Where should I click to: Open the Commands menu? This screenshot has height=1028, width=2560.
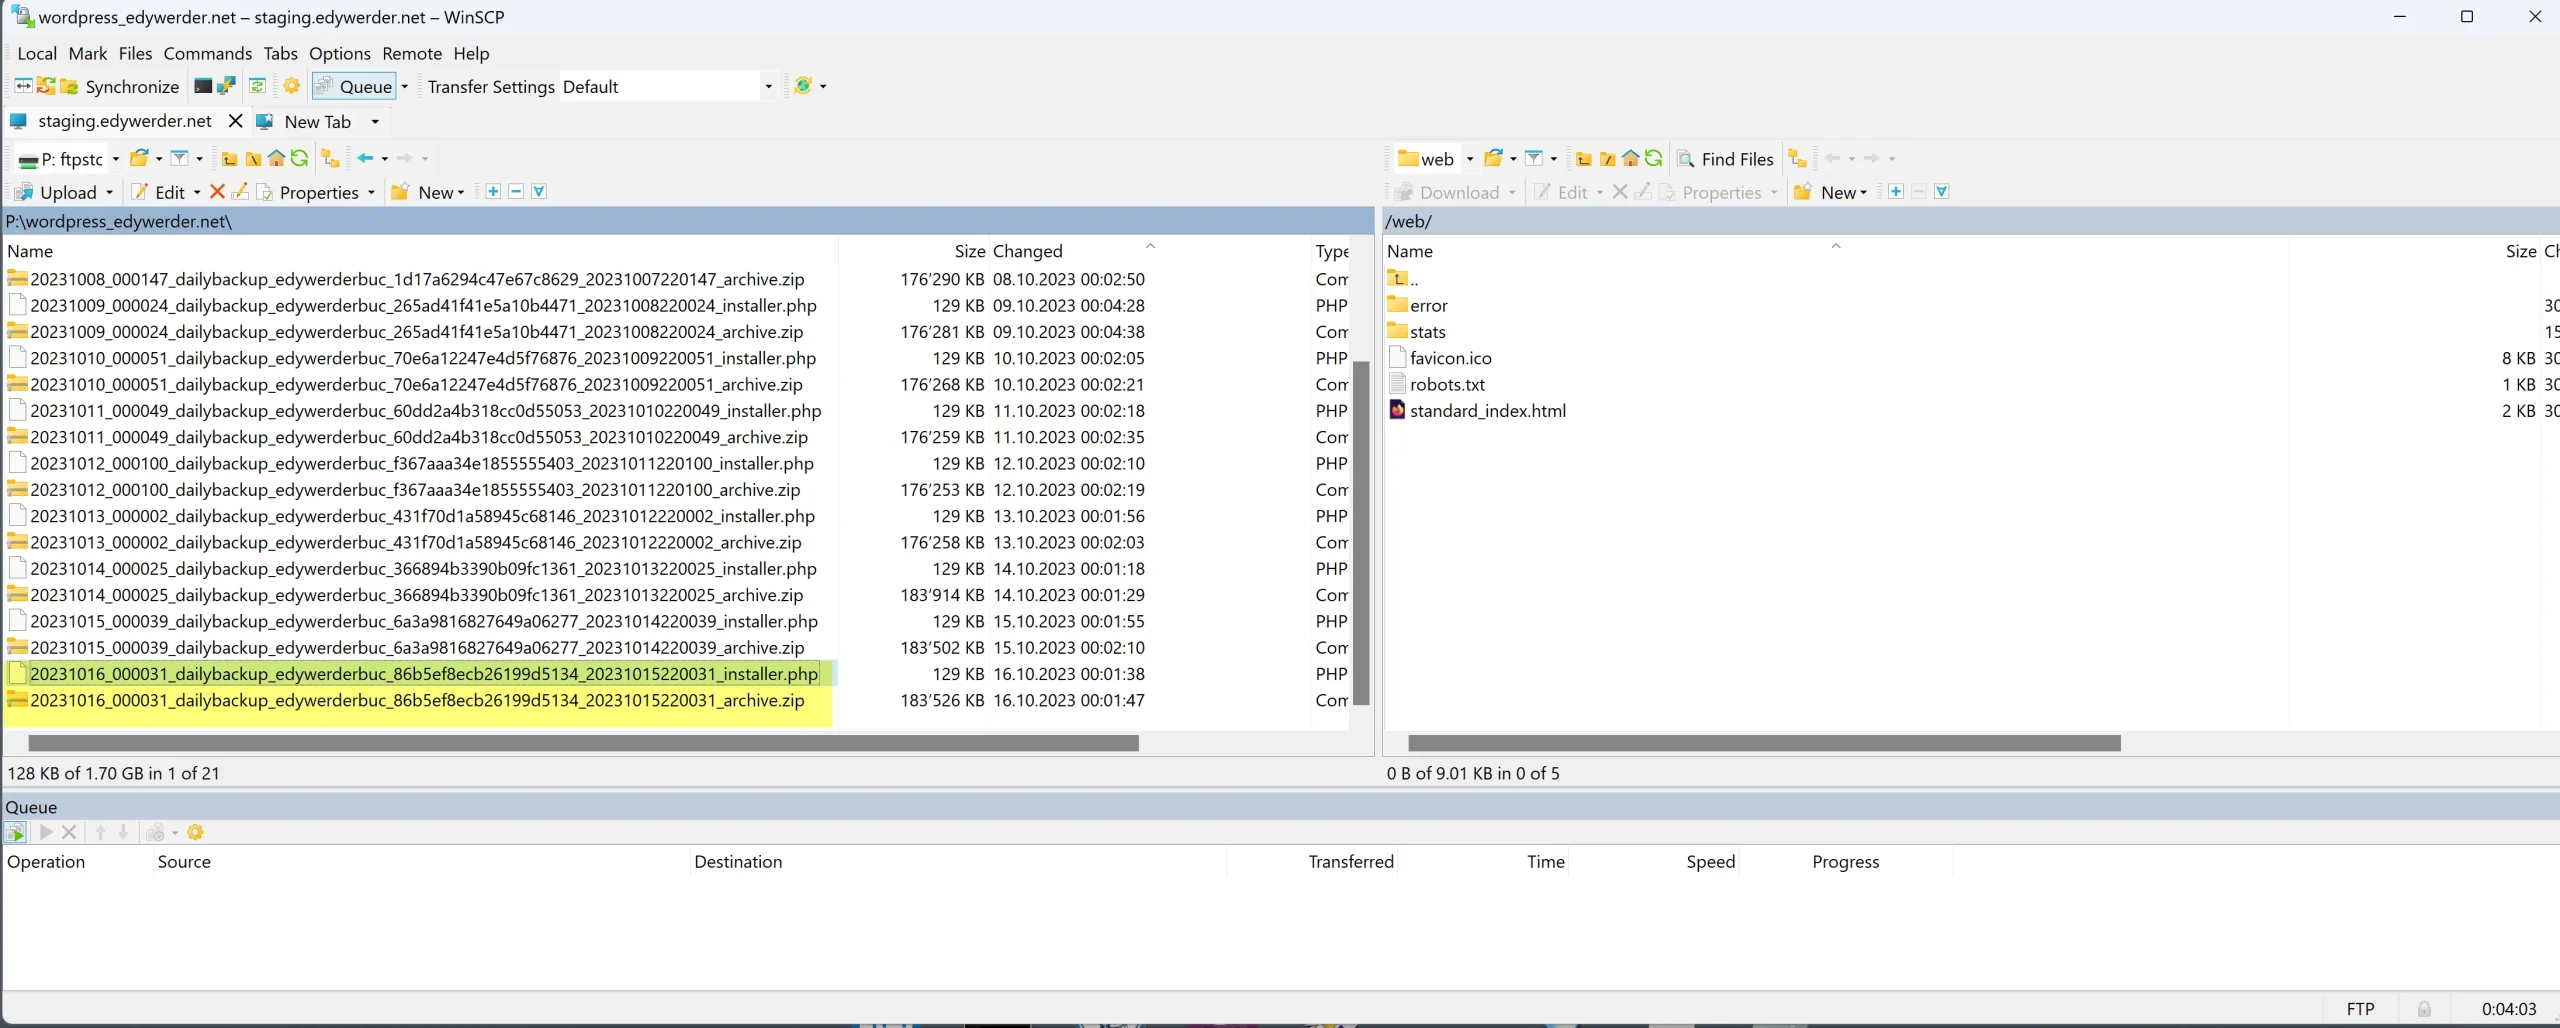[x=207, y=53]
